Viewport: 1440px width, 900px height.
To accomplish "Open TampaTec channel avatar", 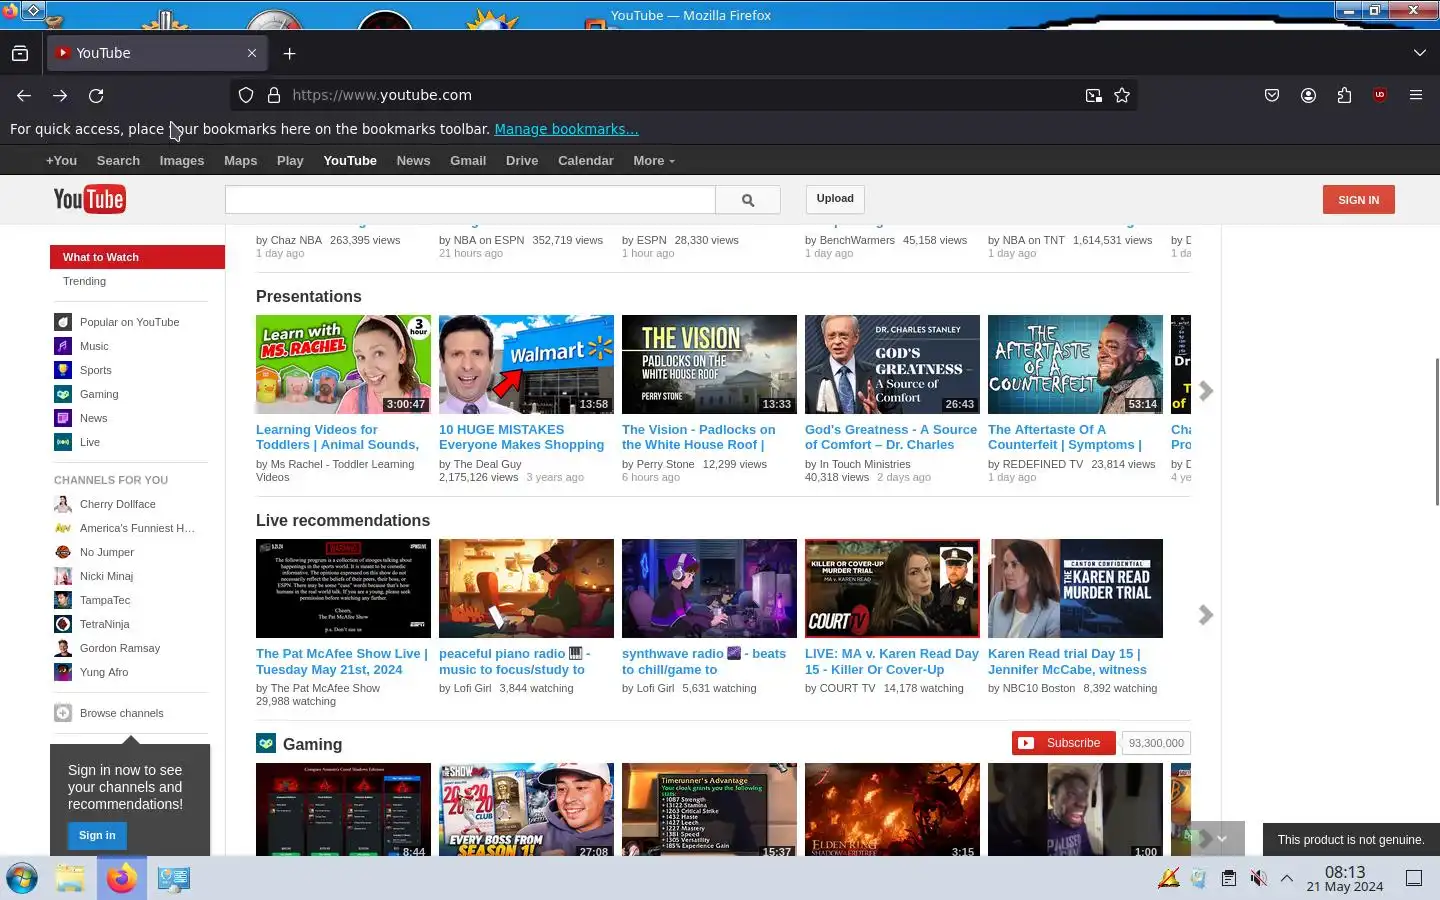I will 63,600.
